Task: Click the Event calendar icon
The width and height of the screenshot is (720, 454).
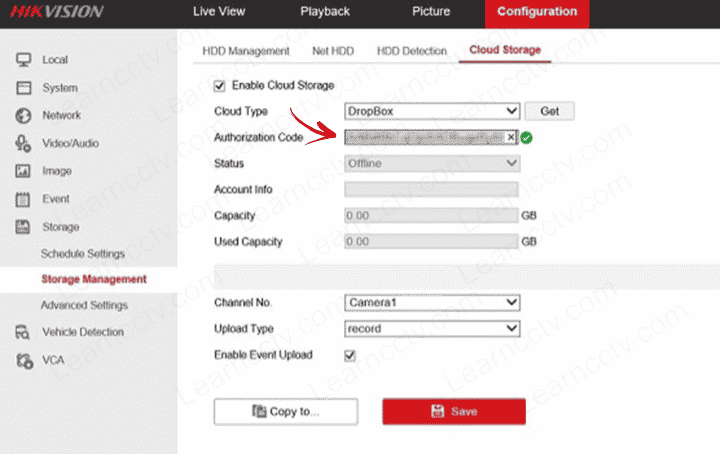Action: [x=24, y=199]
